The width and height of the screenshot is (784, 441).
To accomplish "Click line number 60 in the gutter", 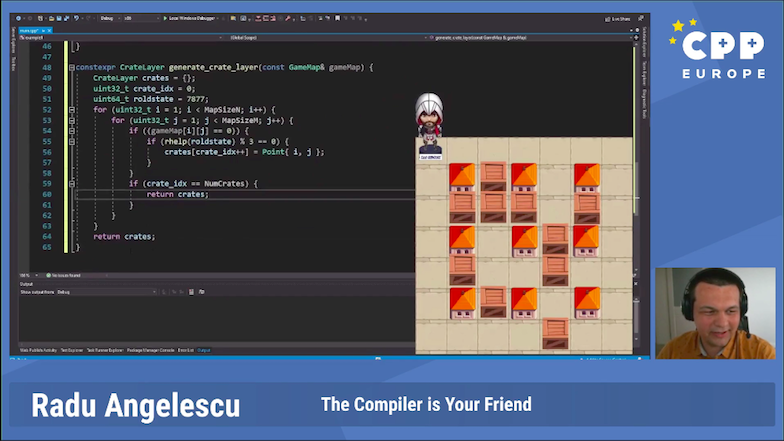I will 46,194.
